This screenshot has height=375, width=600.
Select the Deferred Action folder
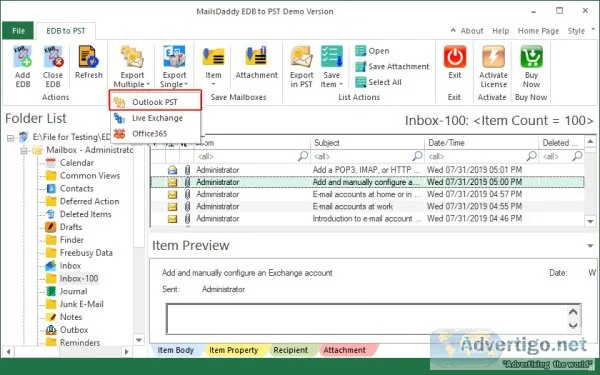[90, 201]
